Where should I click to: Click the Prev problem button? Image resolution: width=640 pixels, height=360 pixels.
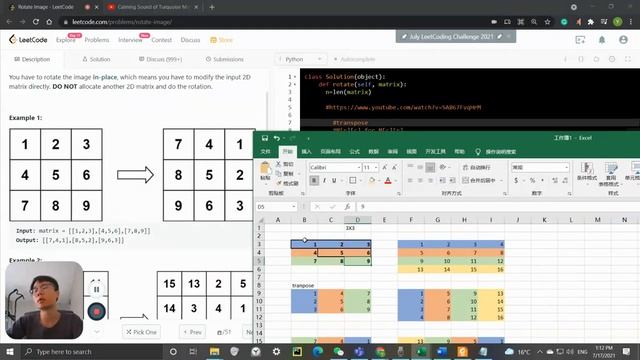(x=192, y=332)
